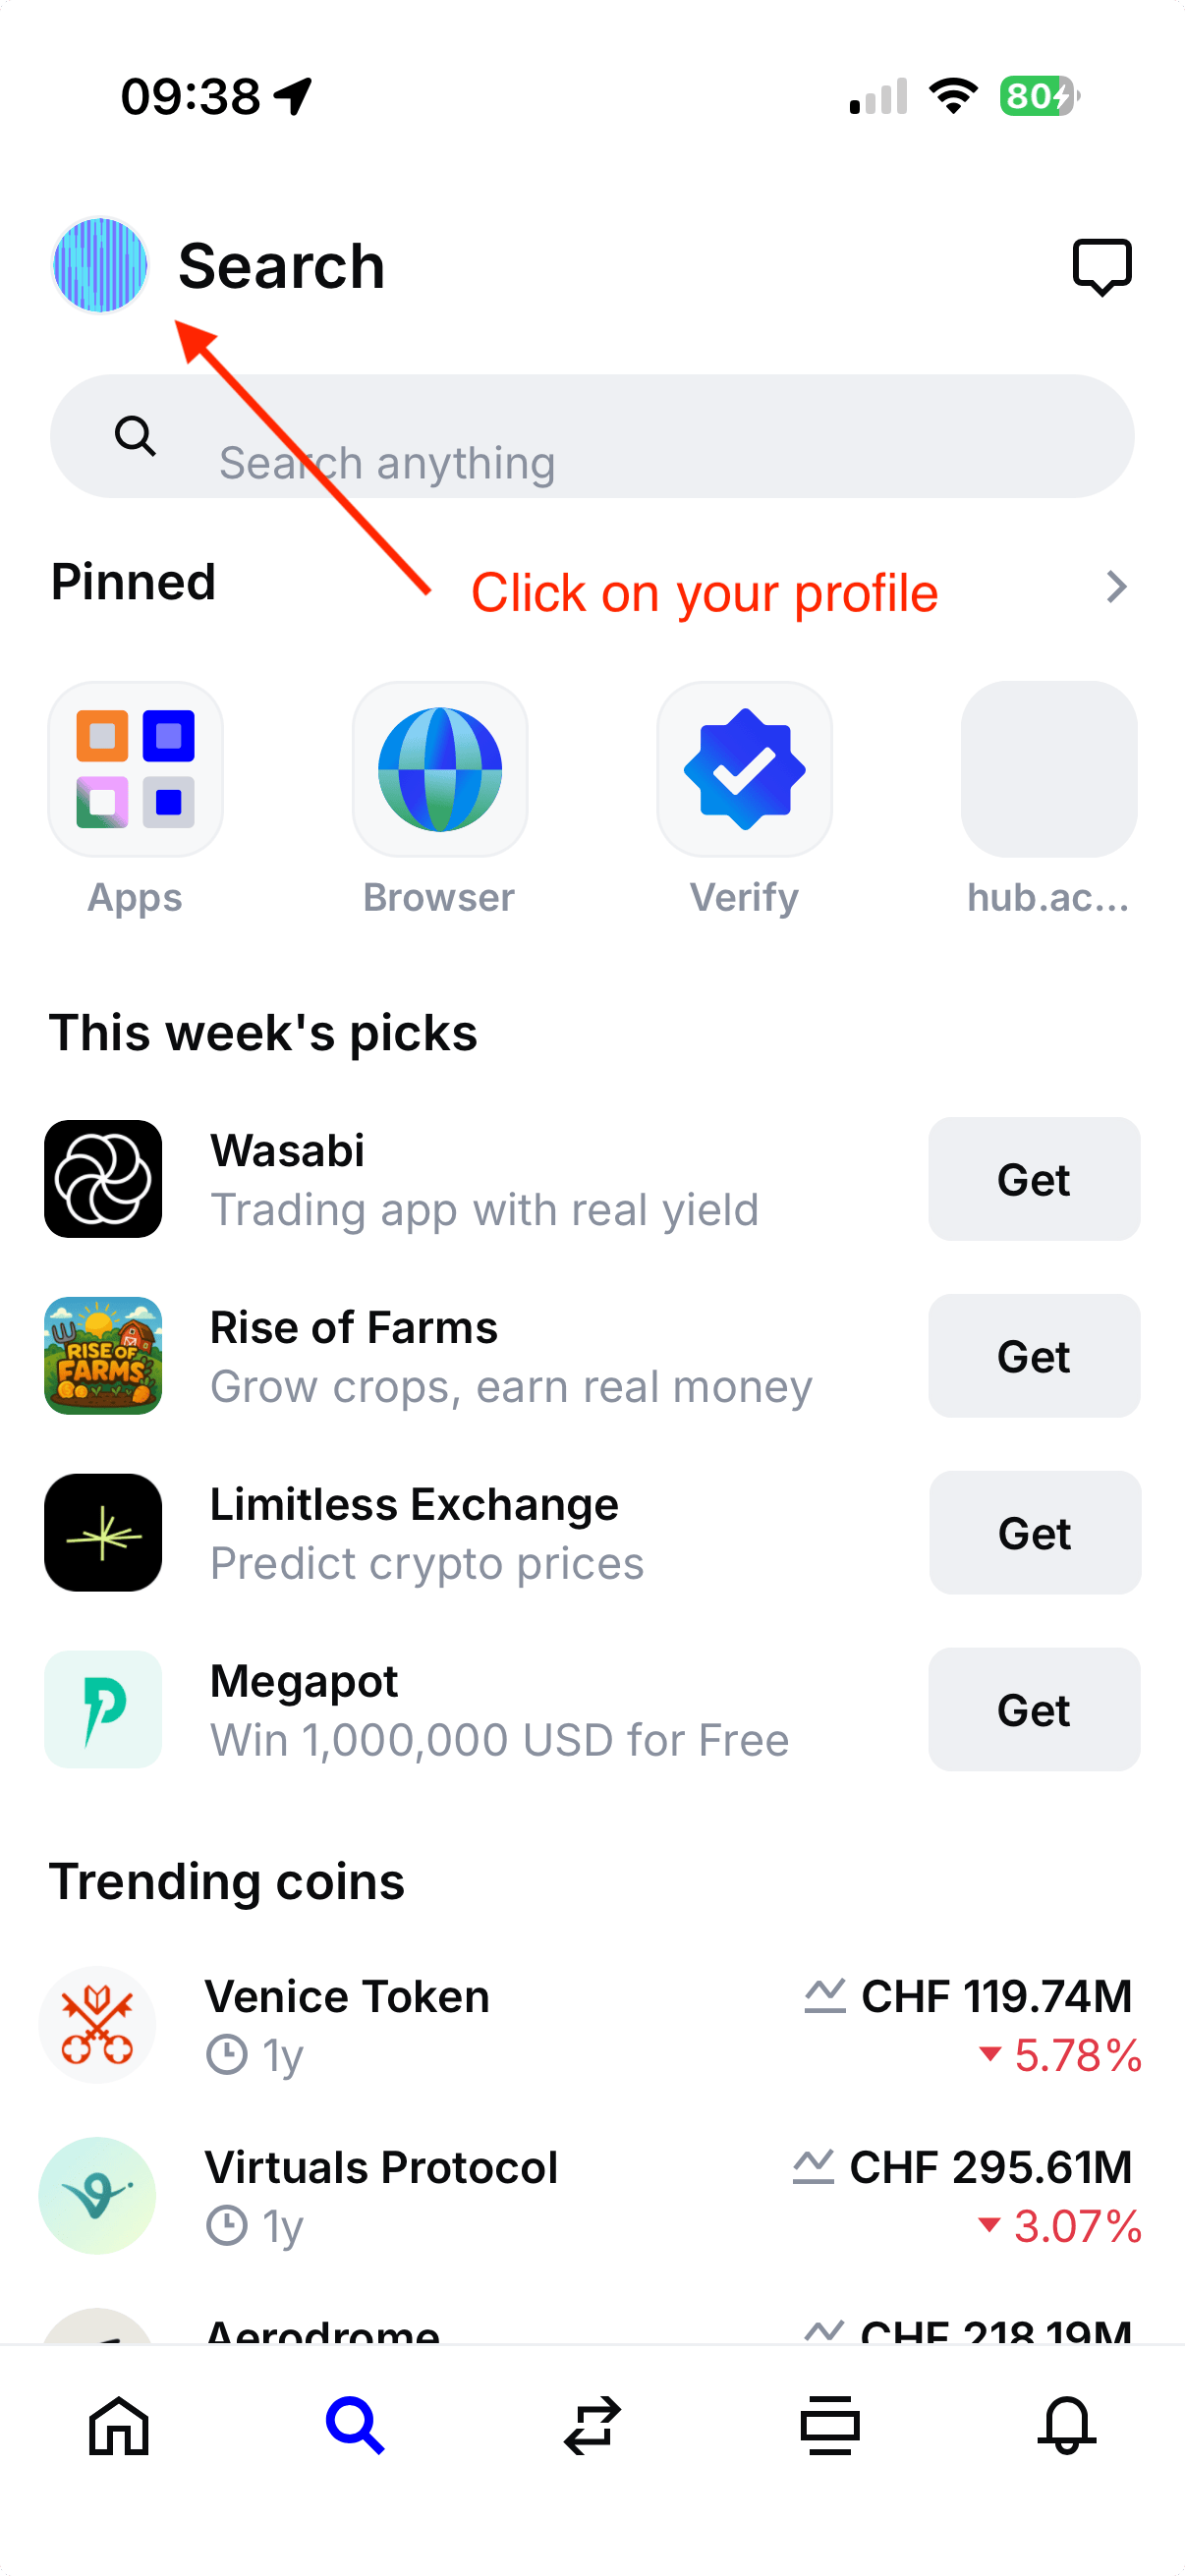Tap the Megapot app icon
Viewport: 1185px width, 2576px height.
(x=103, y=1709)
